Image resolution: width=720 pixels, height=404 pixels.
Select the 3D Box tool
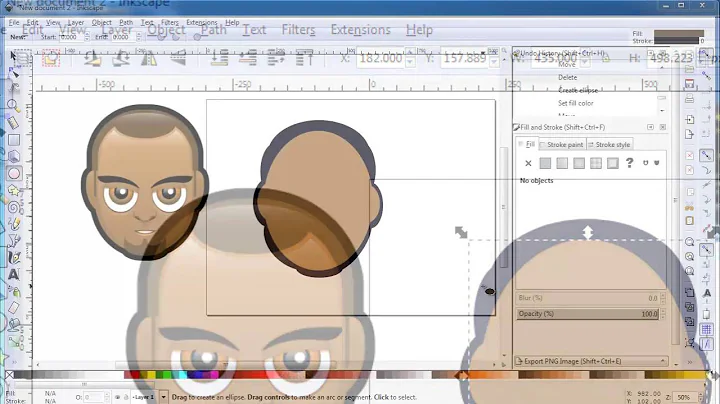click(14, 157)
